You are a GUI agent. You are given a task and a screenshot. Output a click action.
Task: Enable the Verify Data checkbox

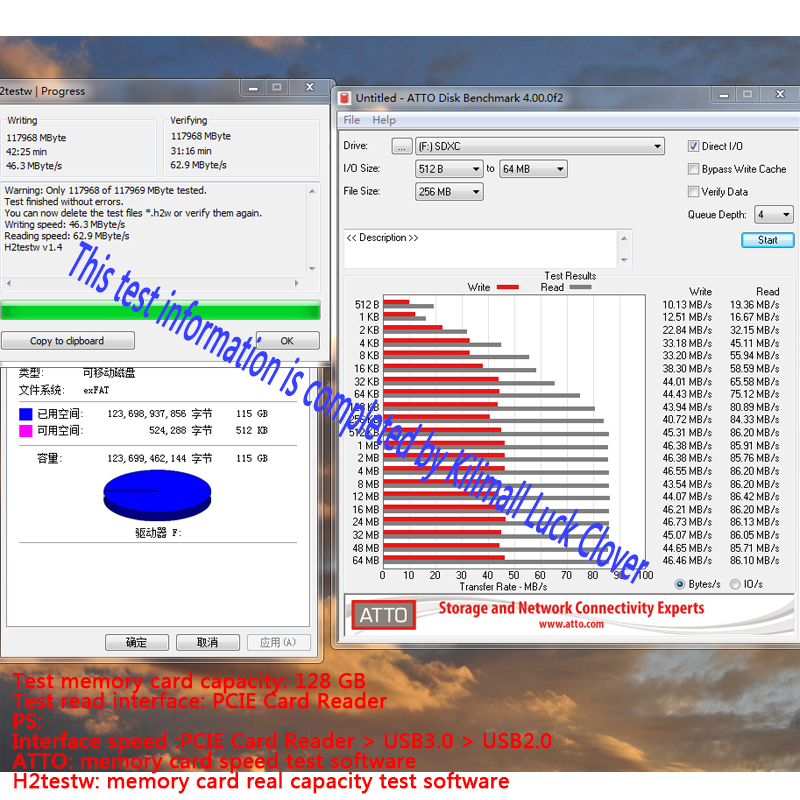coord(693,192)
